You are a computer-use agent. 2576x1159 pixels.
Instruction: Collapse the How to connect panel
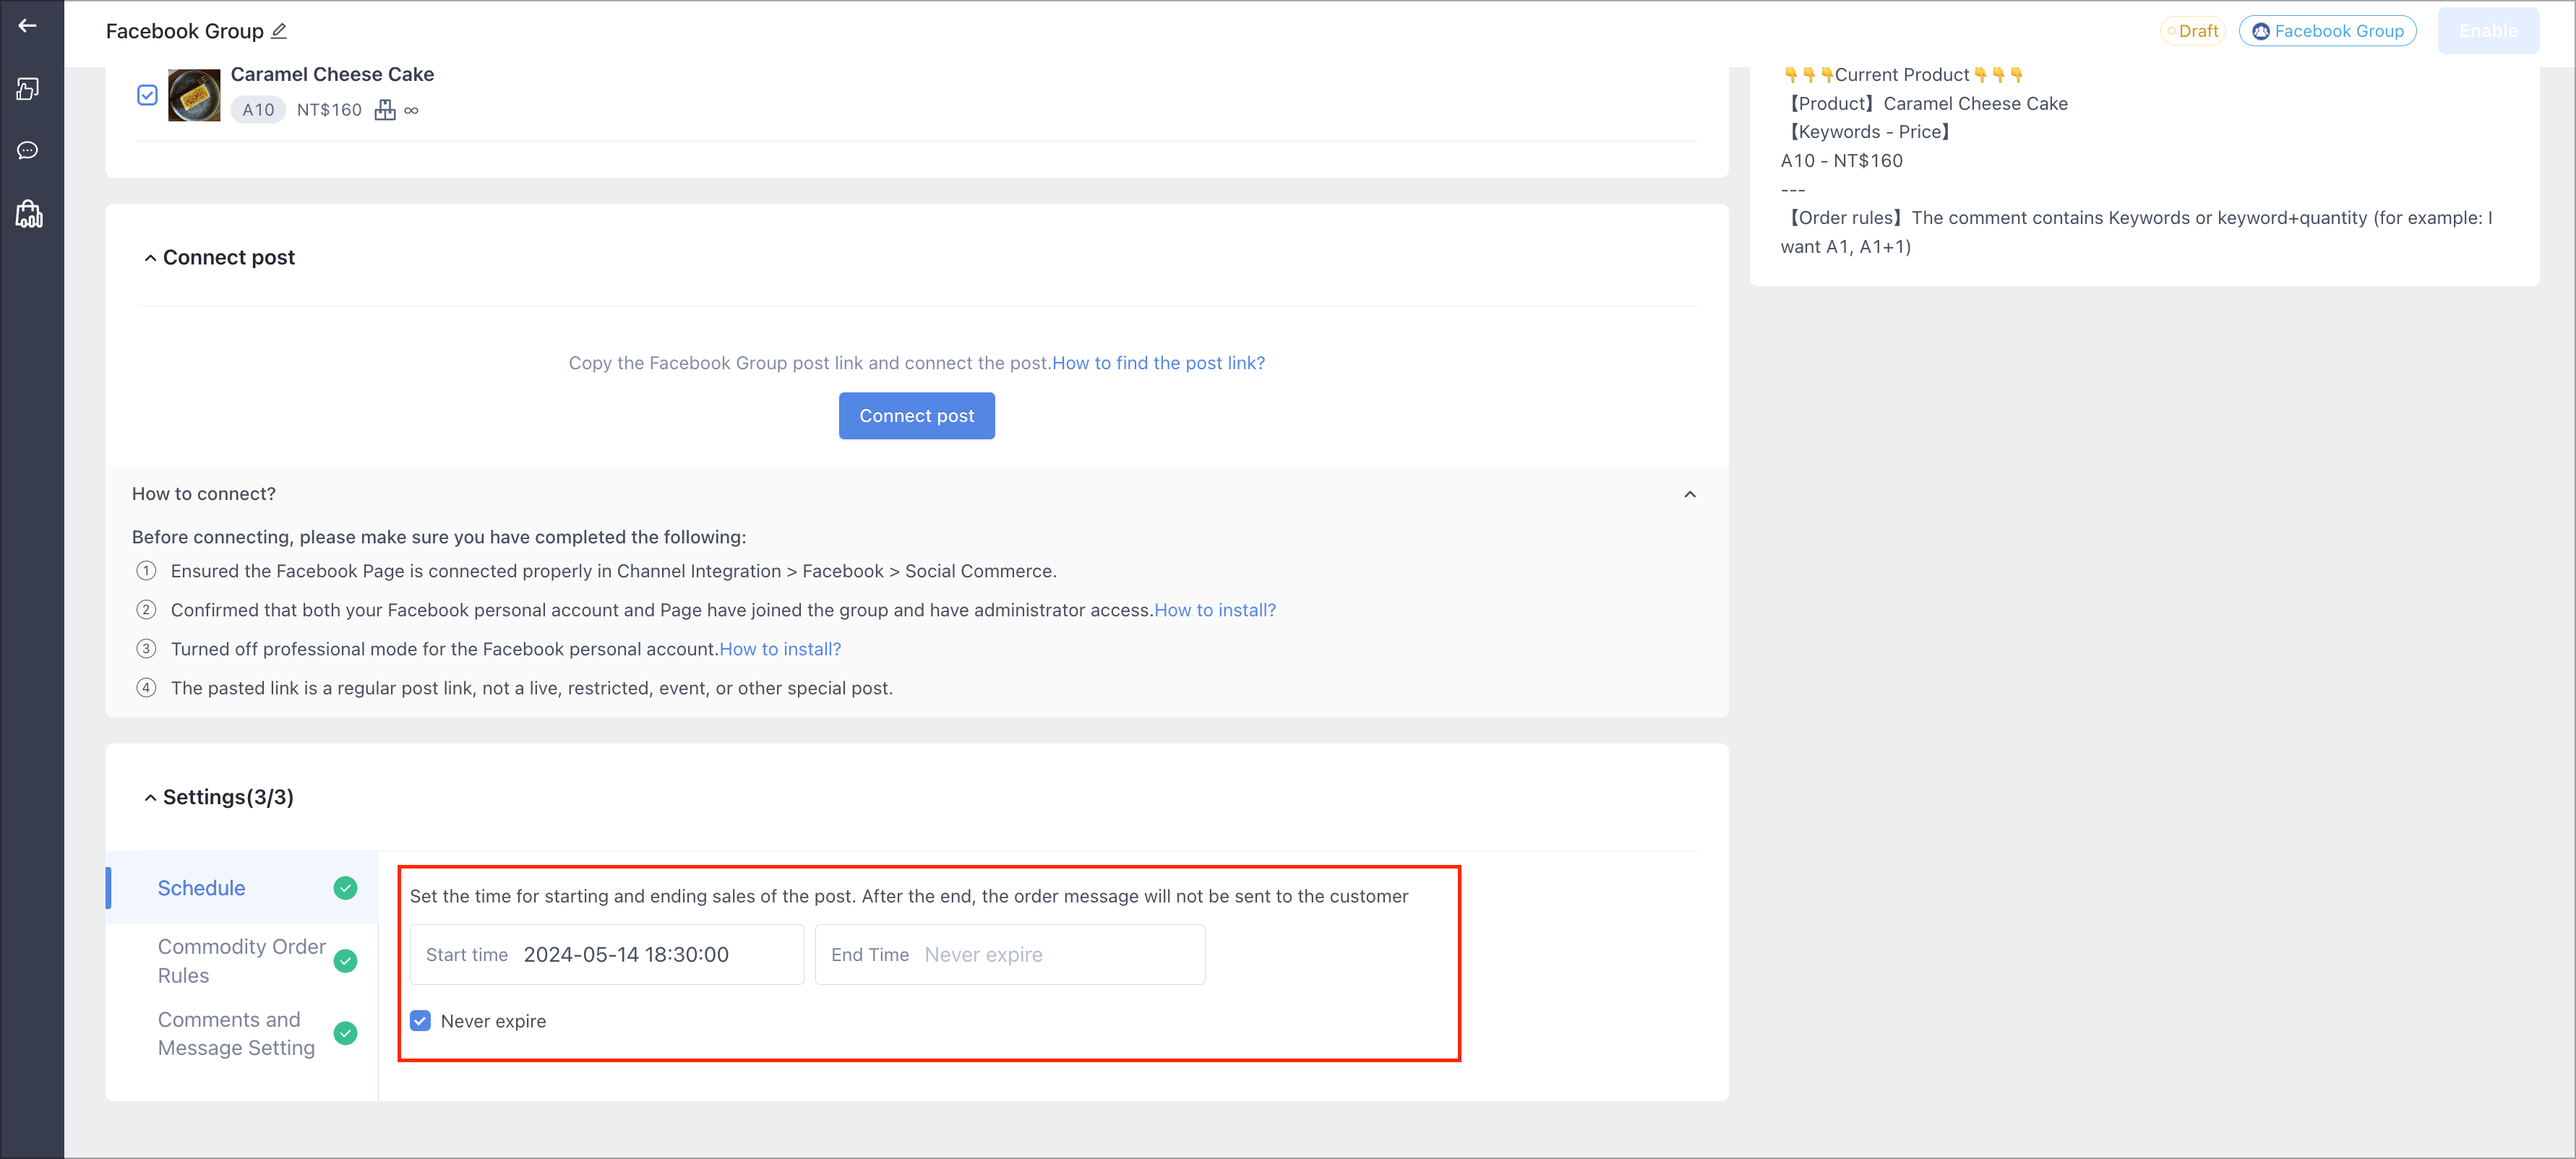[x=1690, y=494]
